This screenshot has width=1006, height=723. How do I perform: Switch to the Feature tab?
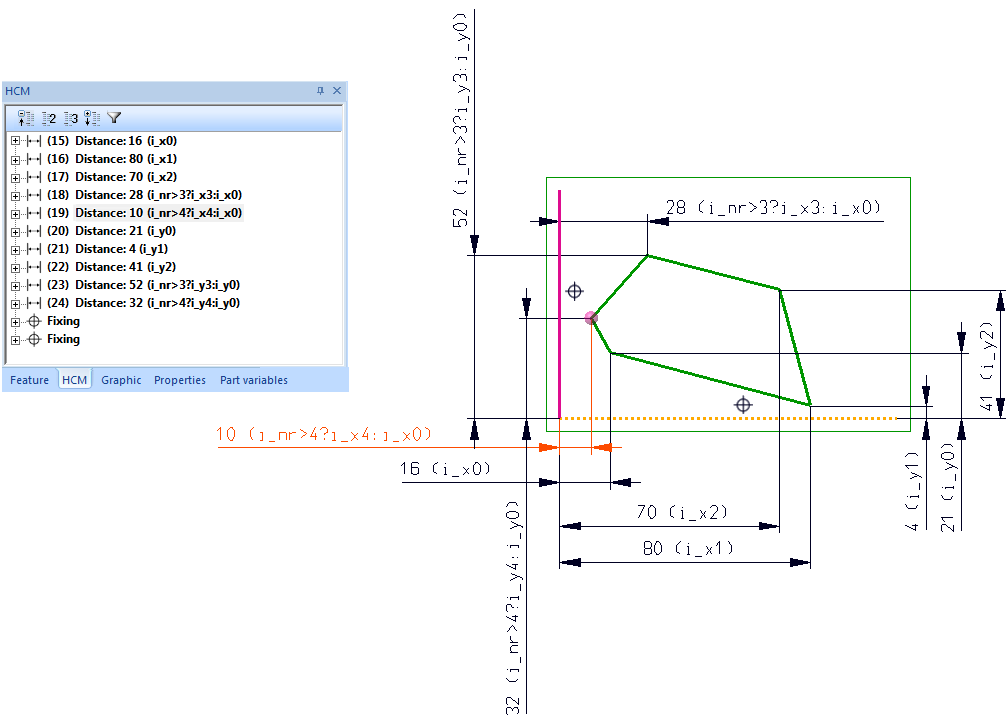click(x=30, y=380)
